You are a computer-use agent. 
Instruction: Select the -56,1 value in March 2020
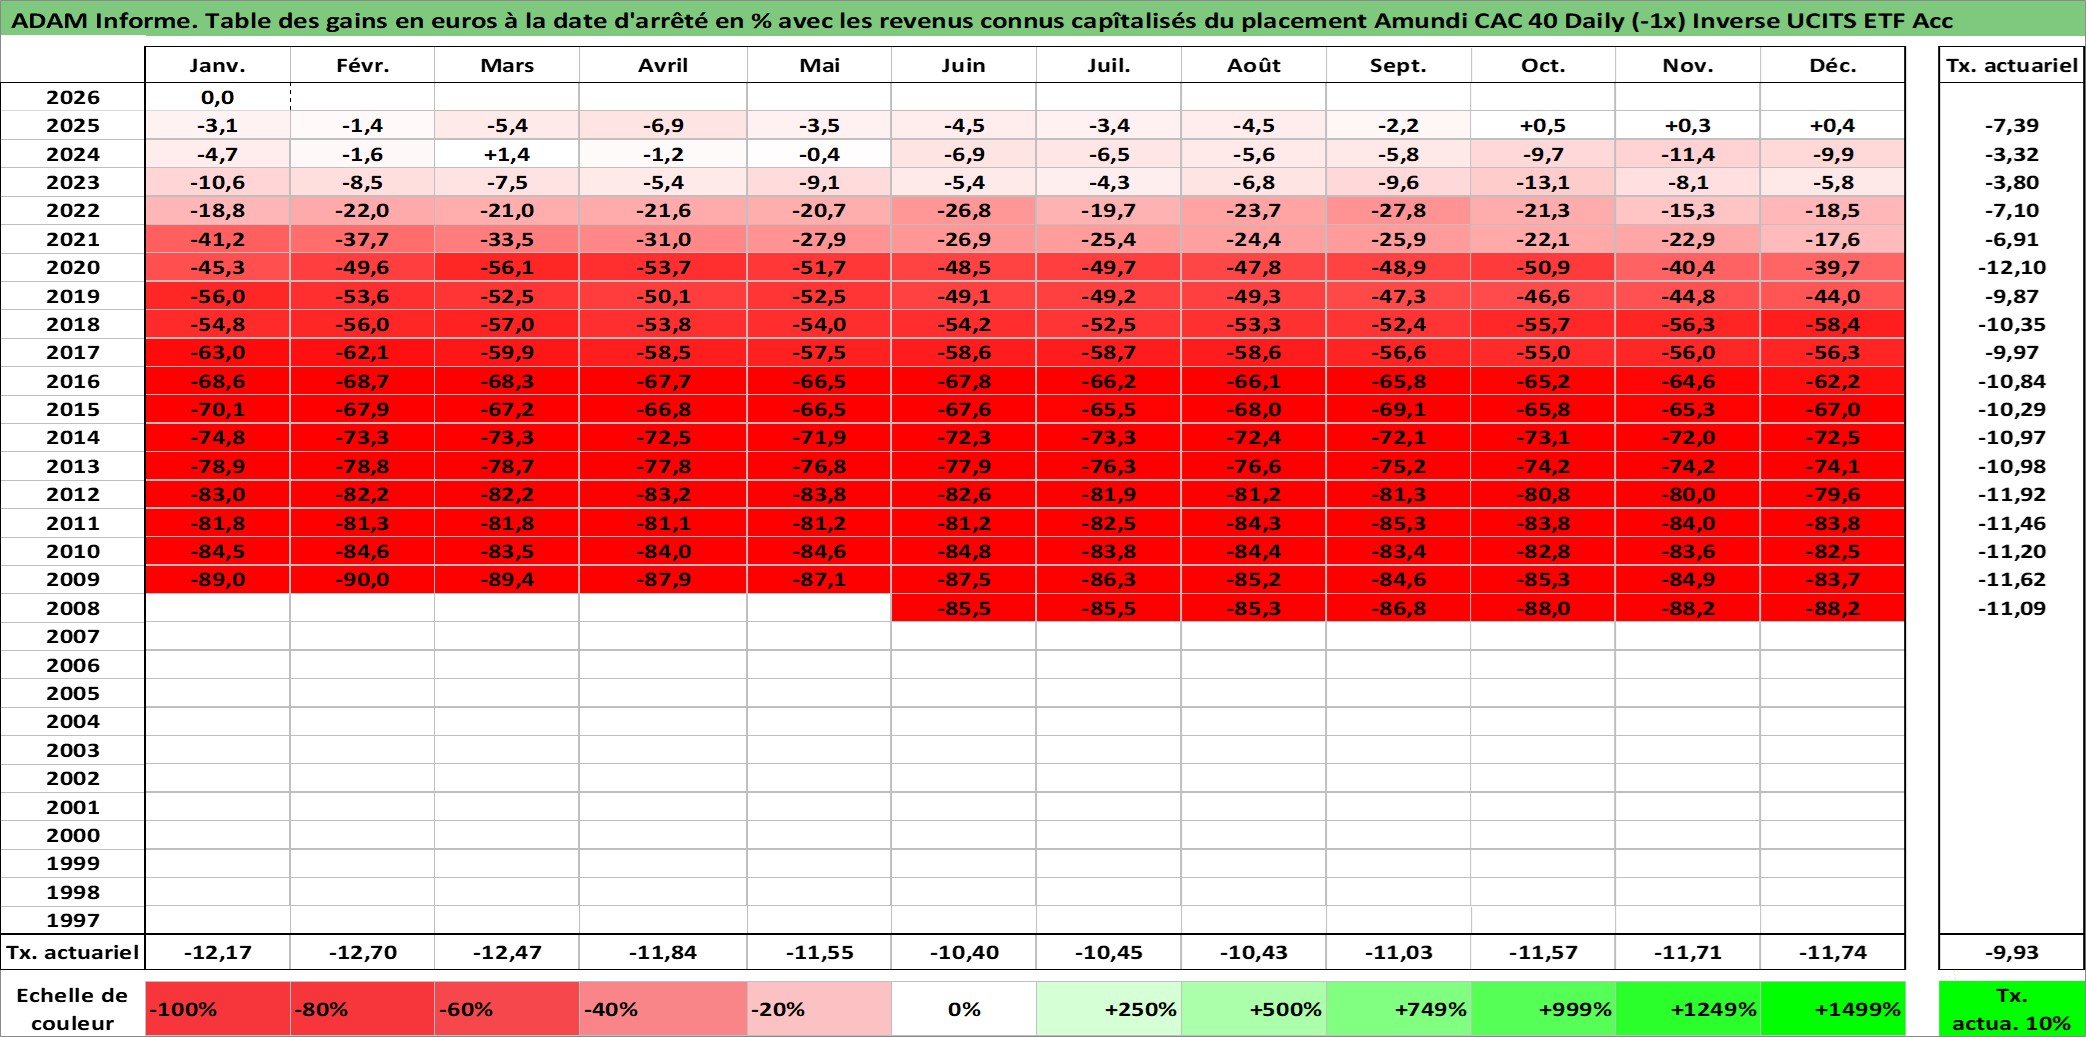(507, 267)
